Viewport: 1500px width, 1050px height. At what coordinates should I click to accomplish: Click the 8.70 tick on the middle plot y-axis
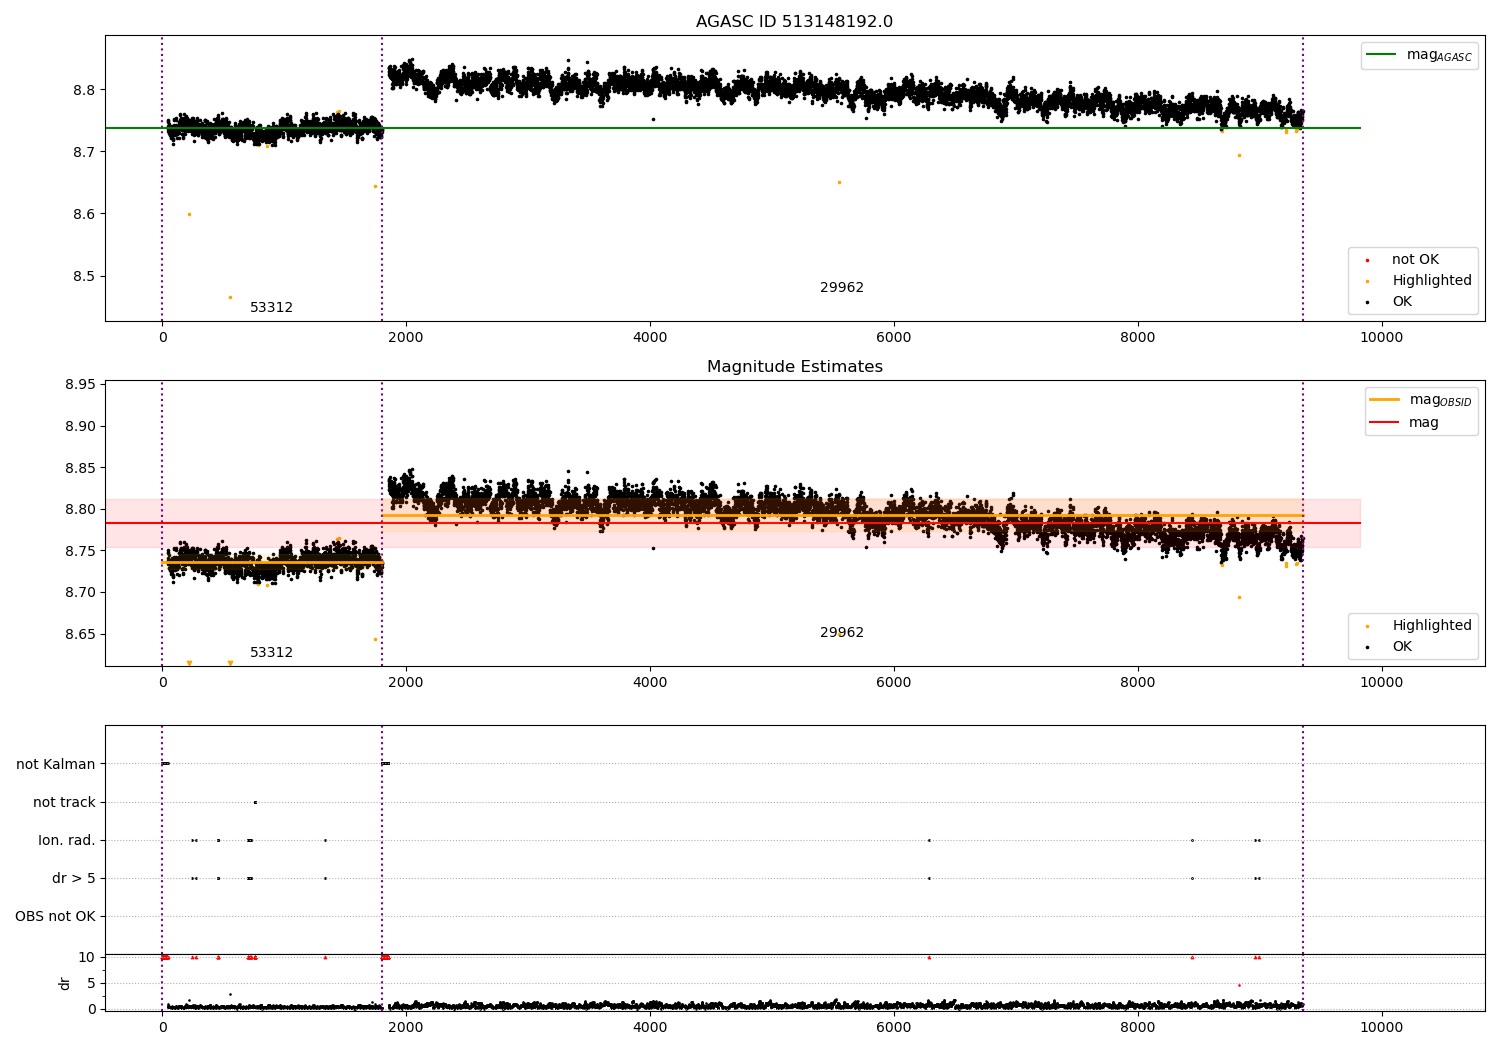[80, 593]
